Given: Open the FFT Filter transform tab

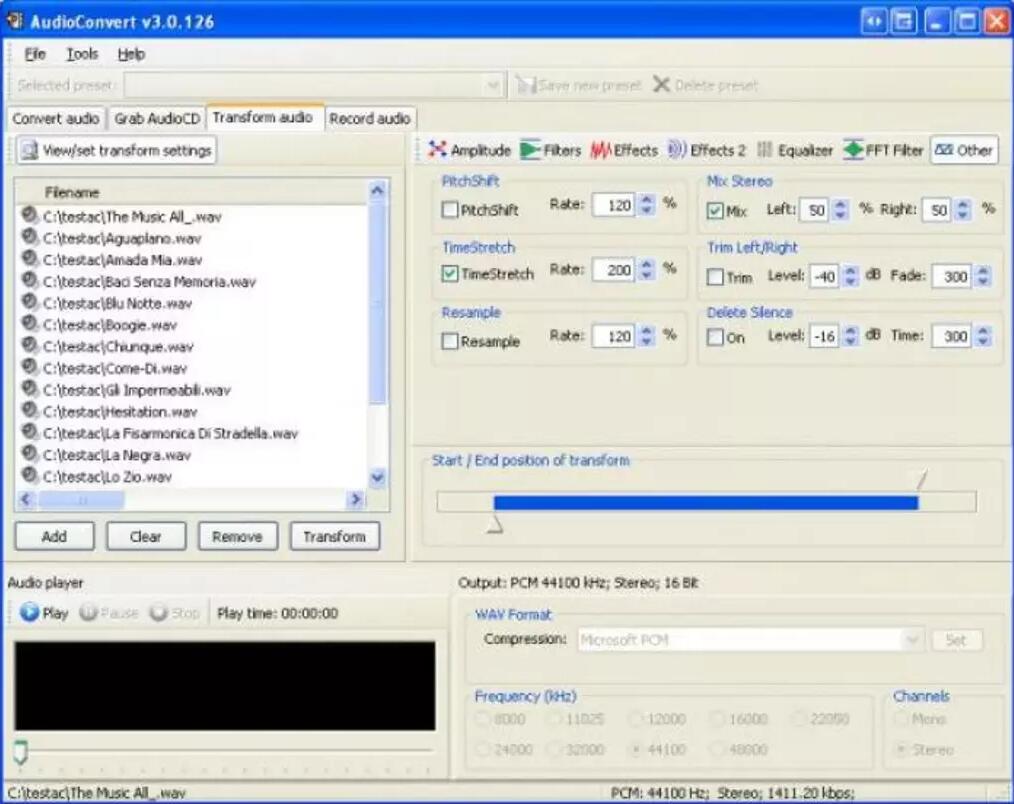Looking at the screenshot, I should (883, 150).
